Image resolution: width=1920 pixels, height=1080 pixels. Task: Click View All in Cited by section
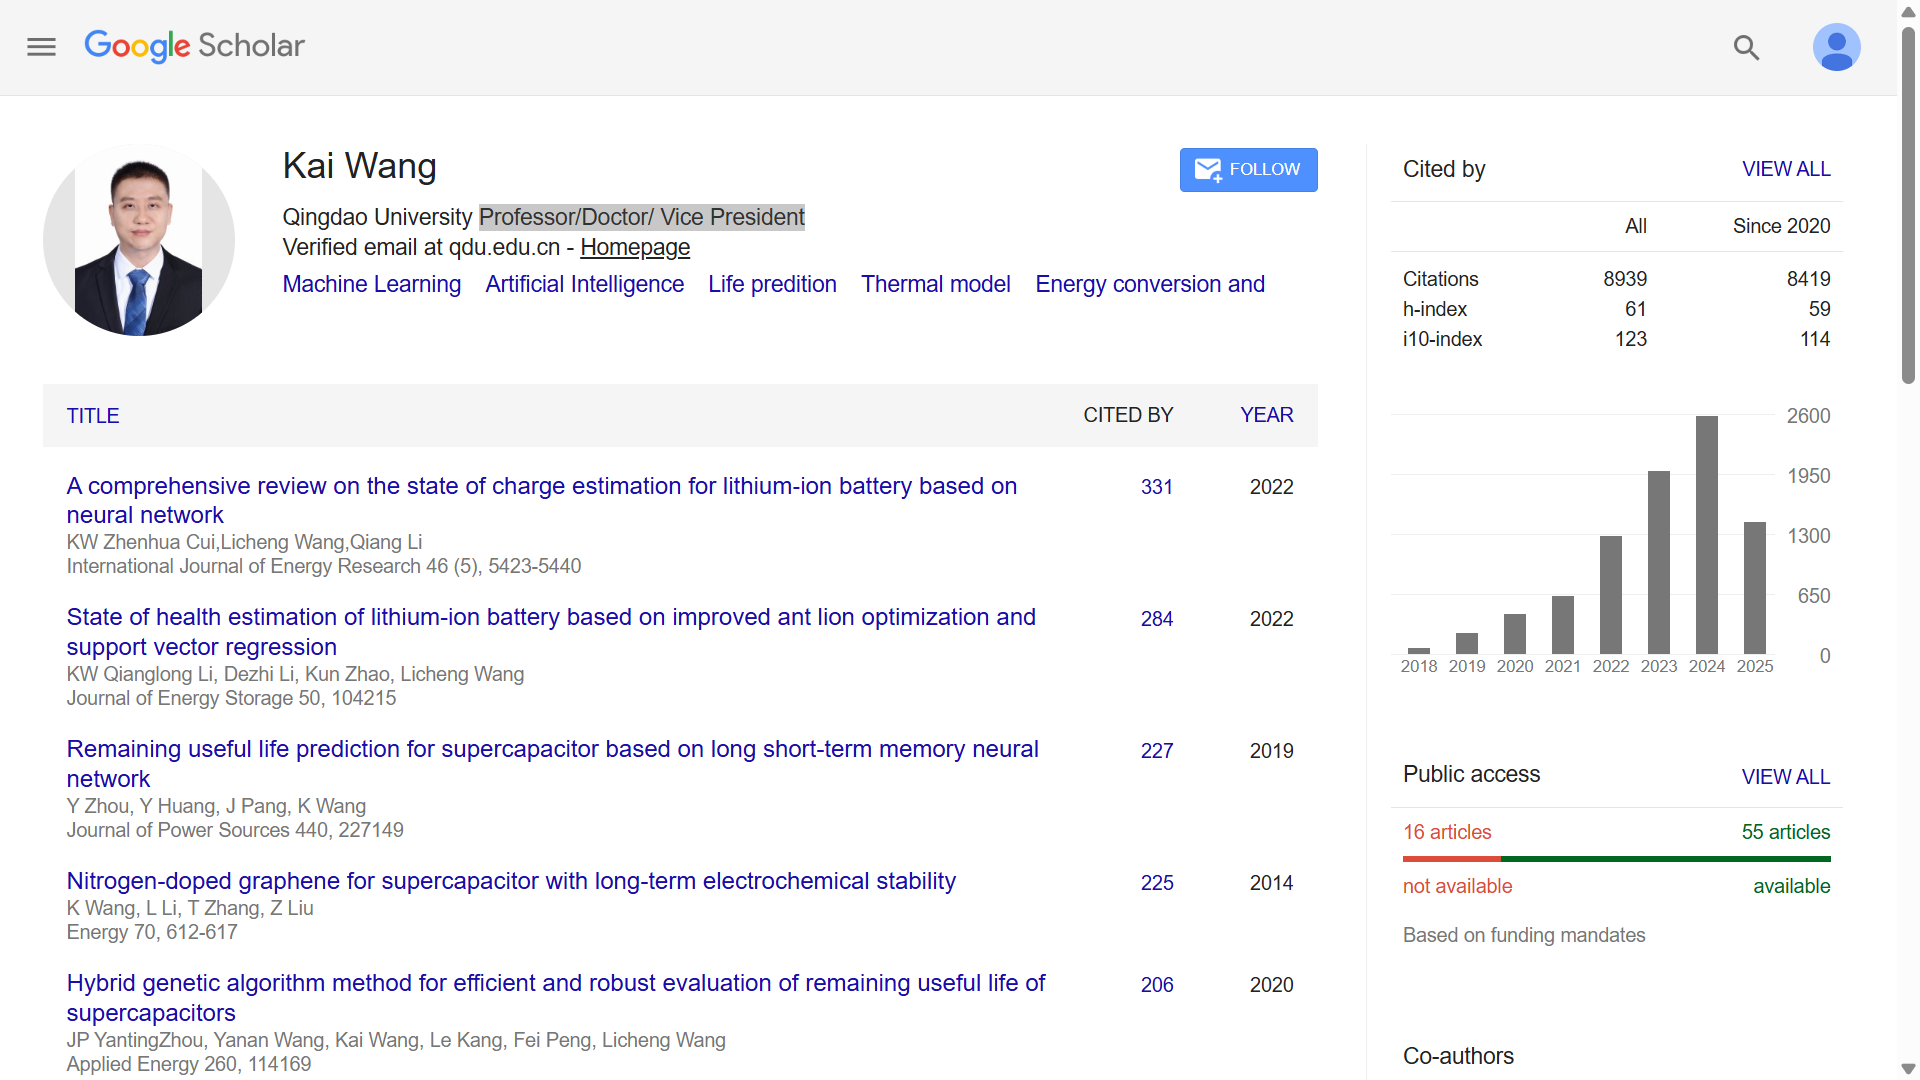pos(1785,169)
